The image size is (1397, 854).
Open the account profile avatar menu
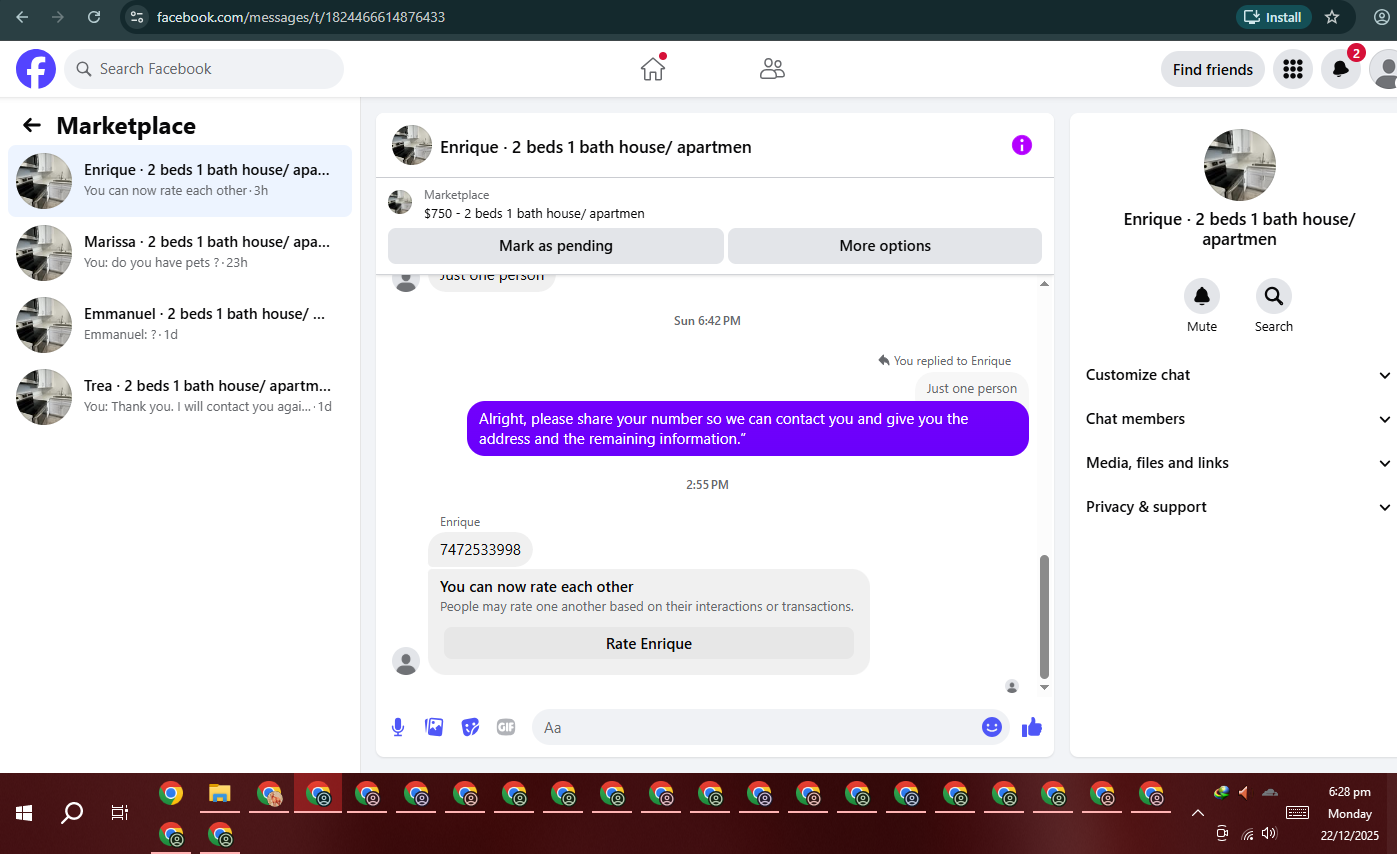point(1384,69)
